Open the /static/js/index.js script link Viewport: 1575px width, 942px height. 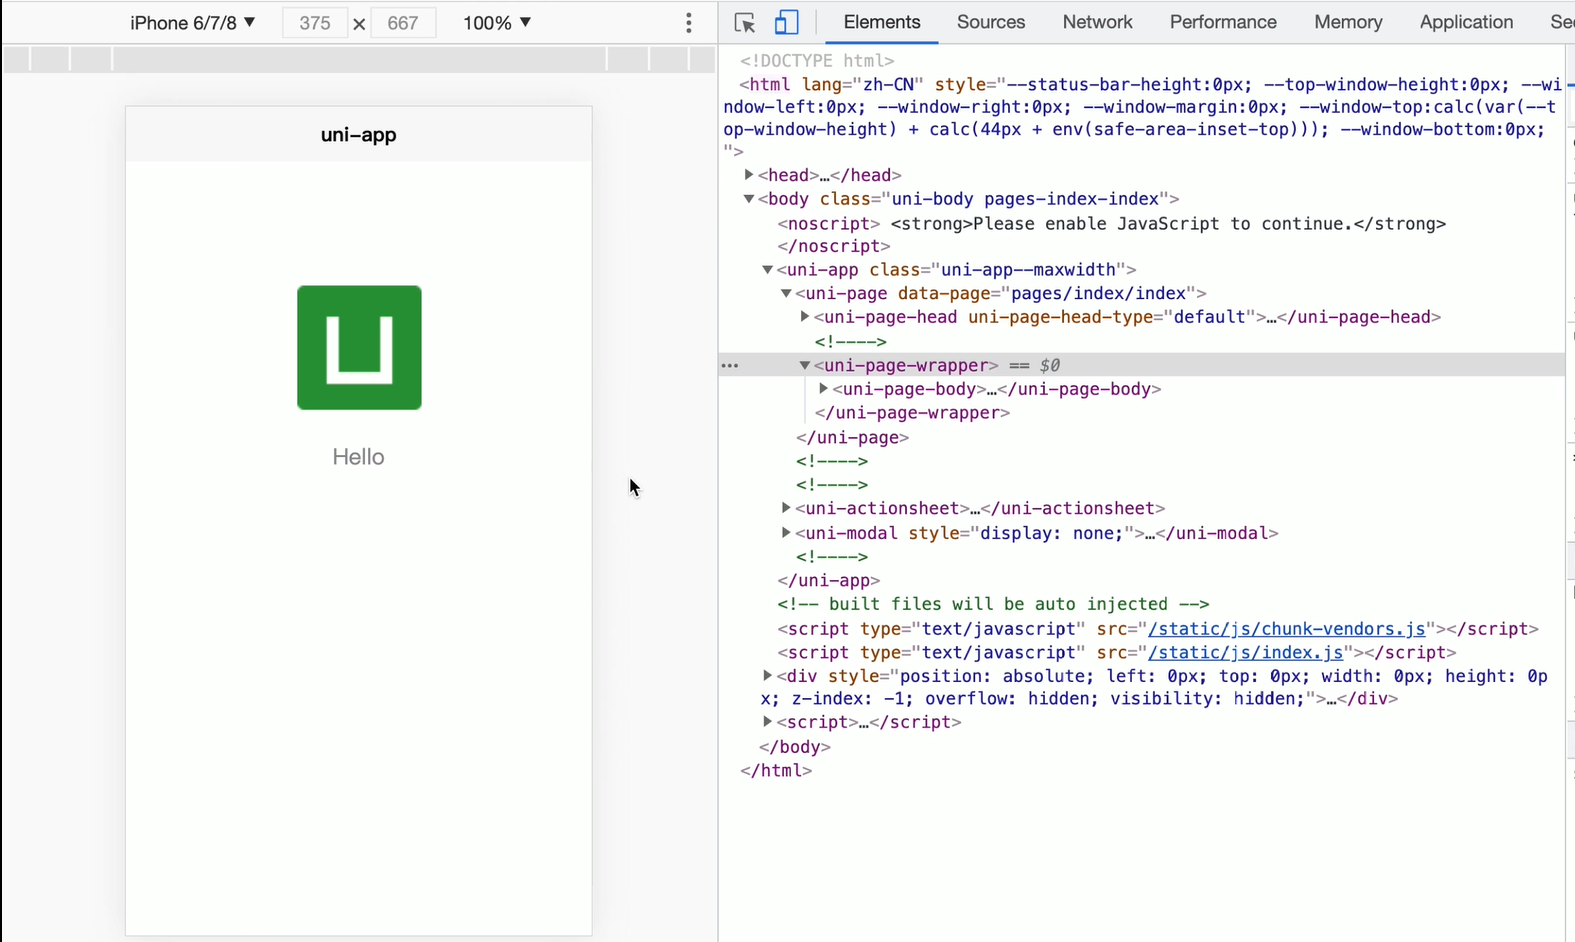1246,653
